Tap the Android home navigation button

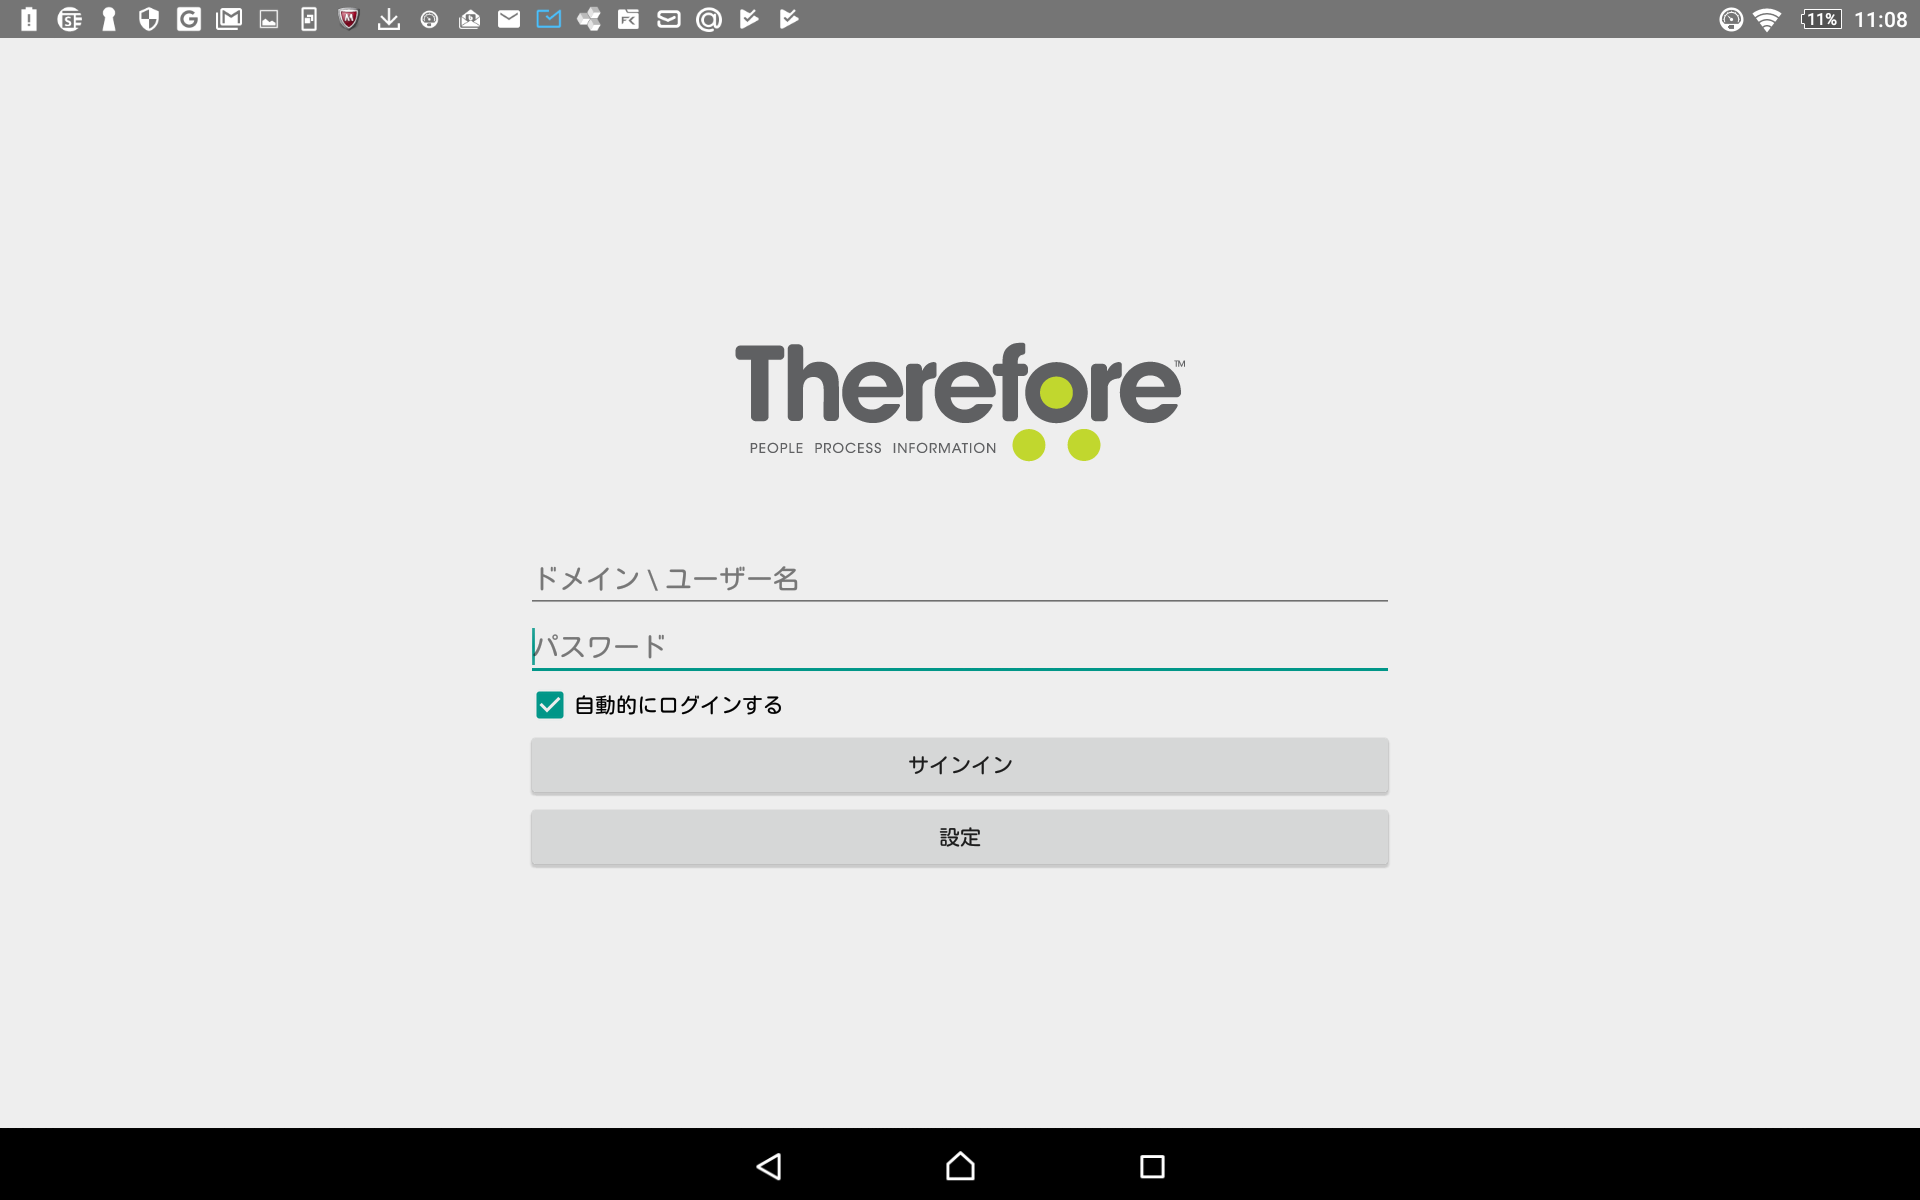tap(960, 1166)
